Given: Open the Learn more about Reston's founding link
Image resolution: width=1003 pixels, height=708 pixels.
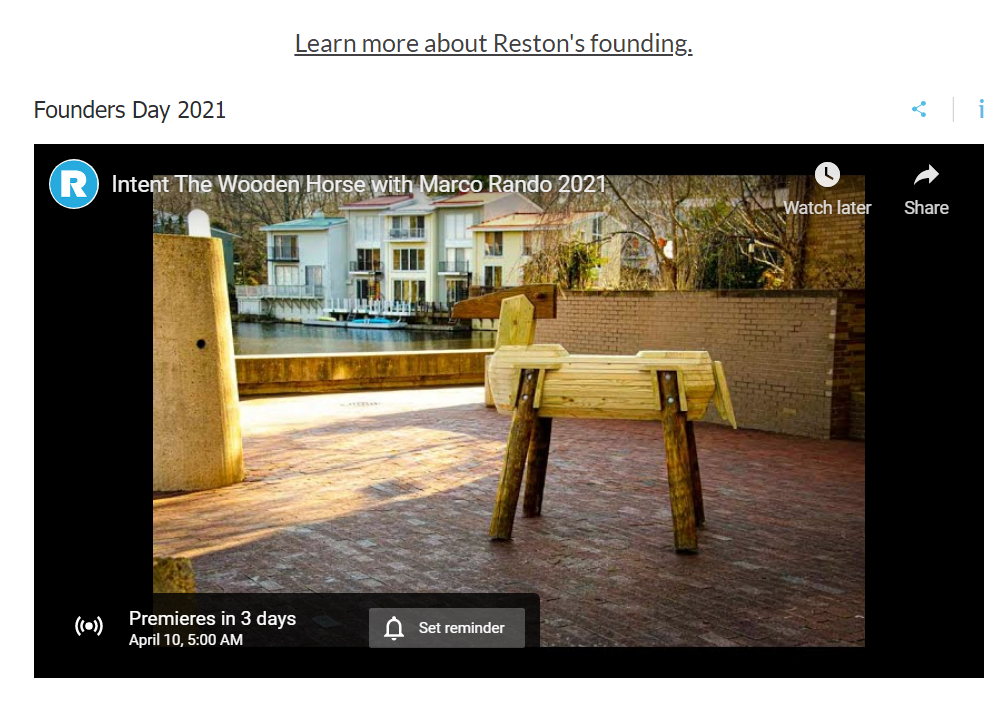Looking at the screenshot, I should 493,43.
